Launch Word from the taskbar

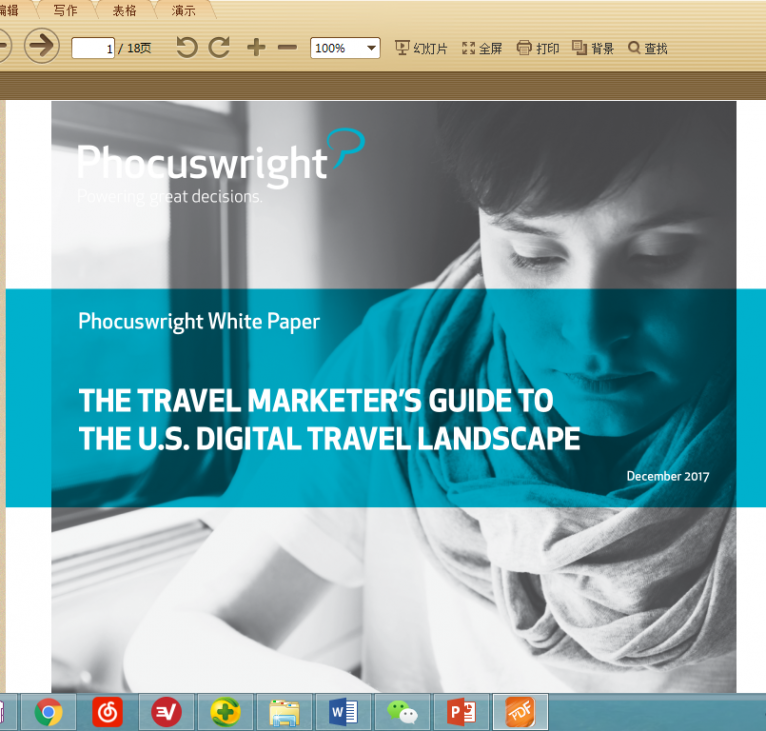point(343,712)
